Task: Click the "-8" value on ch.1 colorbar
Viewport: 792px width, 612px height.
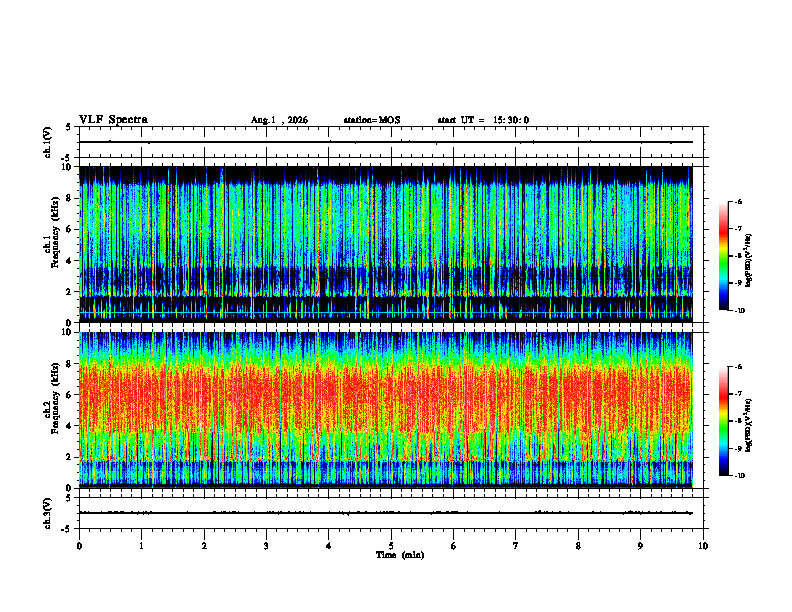Action: pos(738,256)
